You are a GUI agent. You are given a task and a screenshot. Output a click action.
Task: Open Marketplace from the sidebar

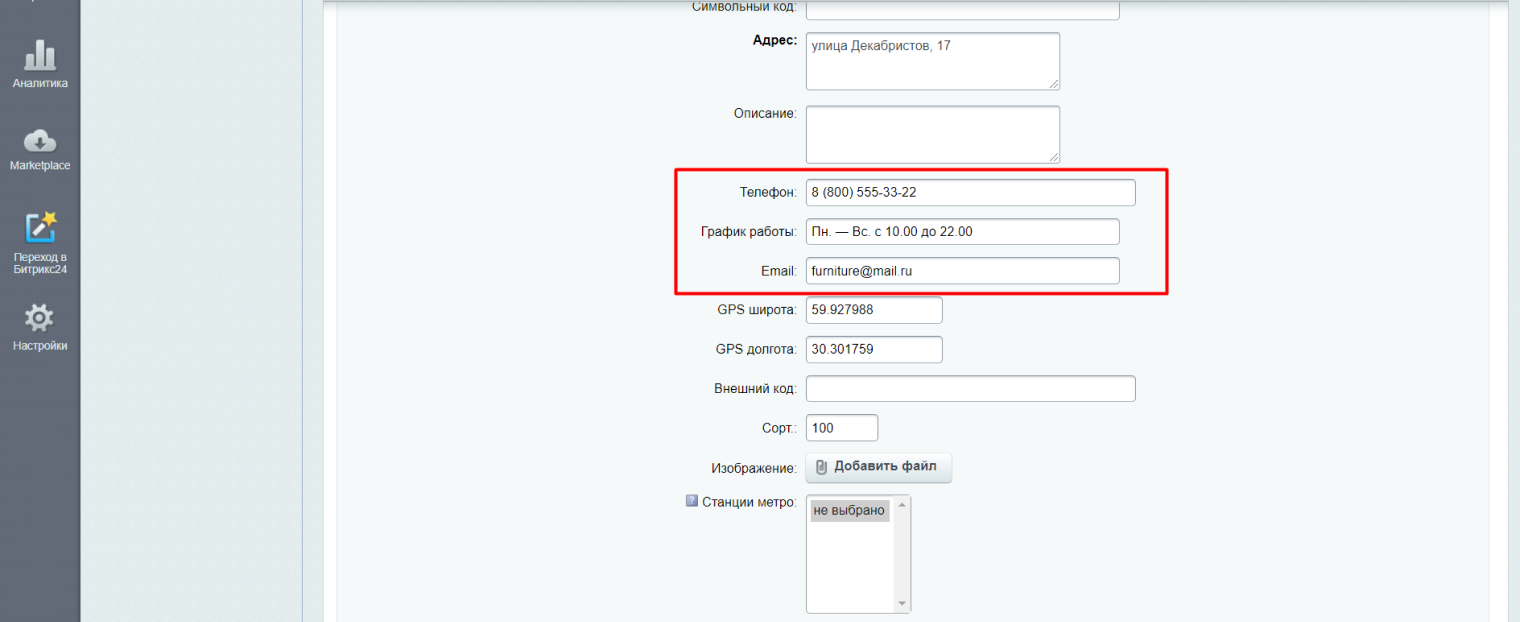(40, 148)
